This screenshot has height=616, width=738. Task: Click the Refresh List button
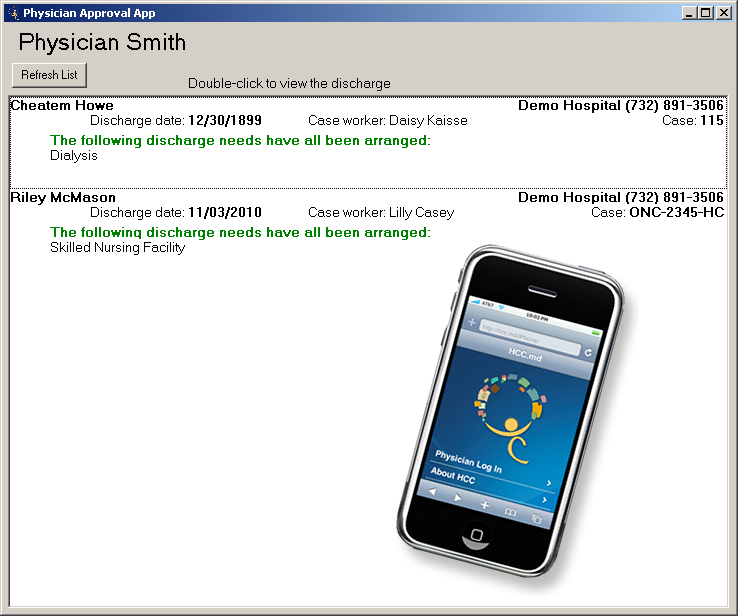[49, 75]
